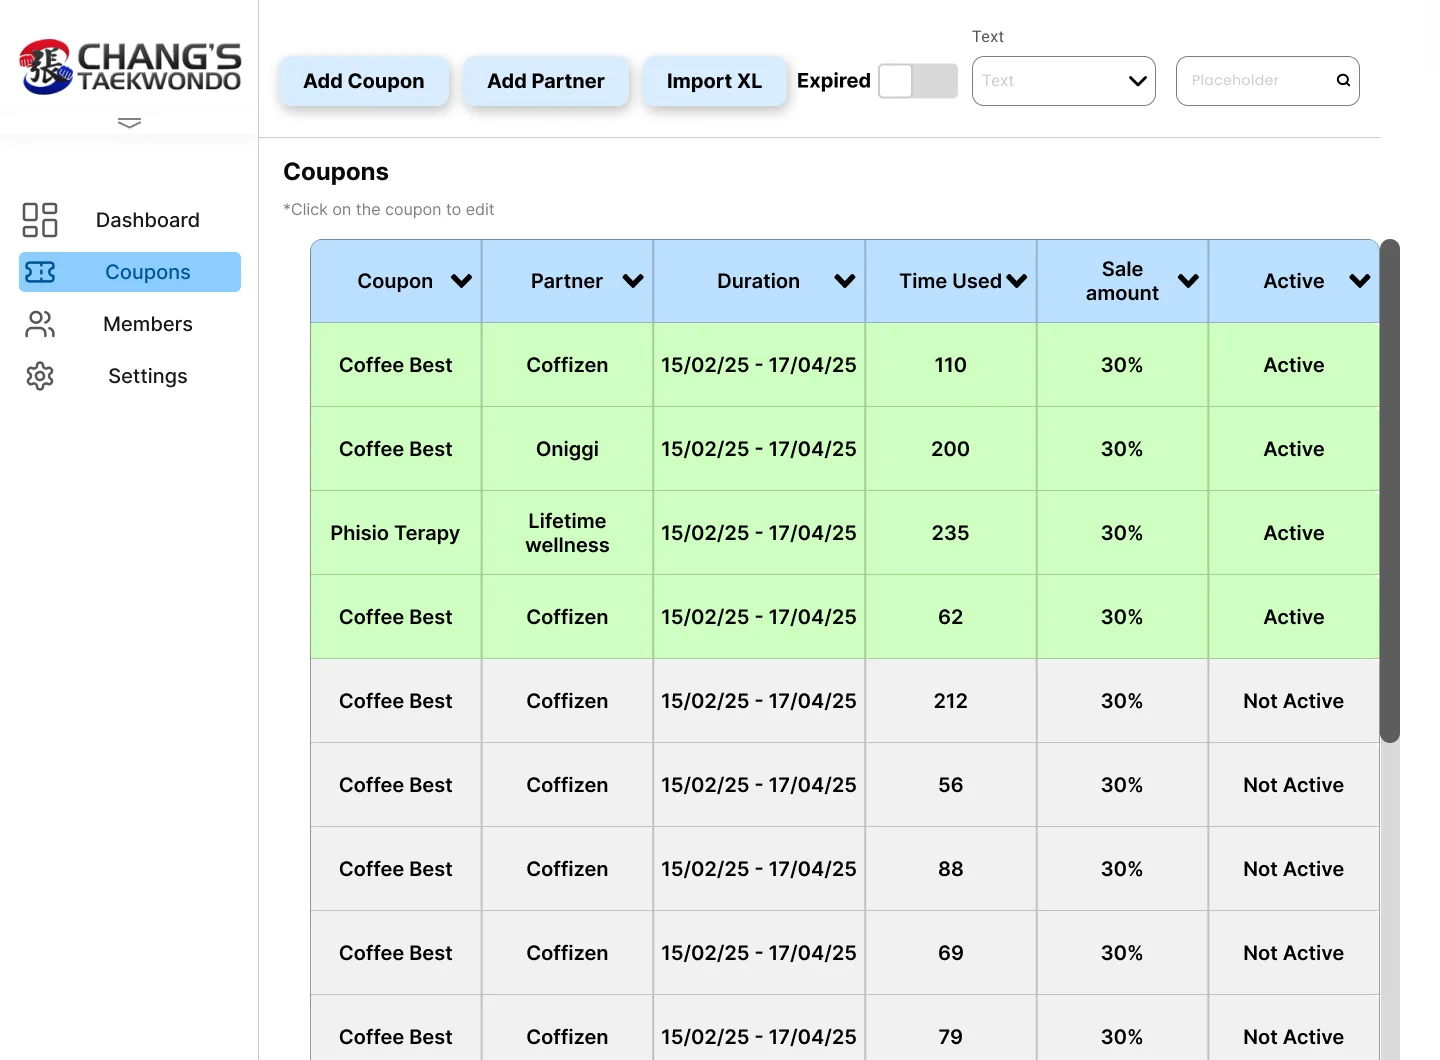Collapse the sidebar header chevron
This screenshot has height=1060, width=1440.
[x=129, y=123]
